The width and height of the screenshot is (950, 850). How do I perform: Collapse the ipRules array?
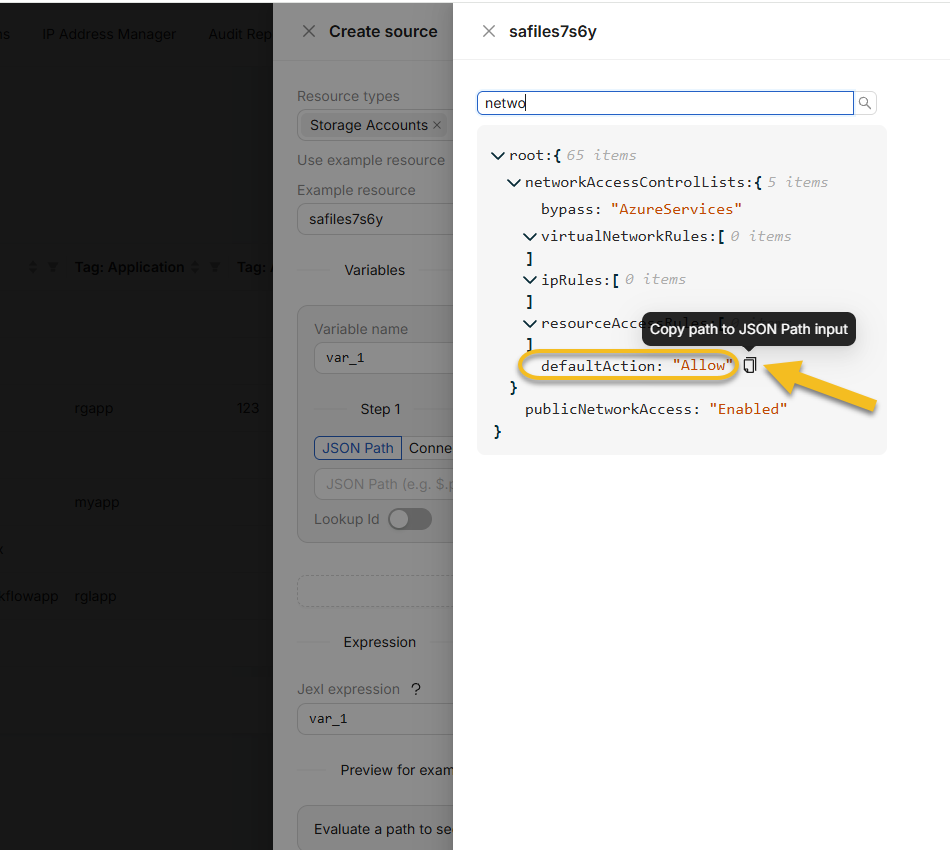pos(530,280)
